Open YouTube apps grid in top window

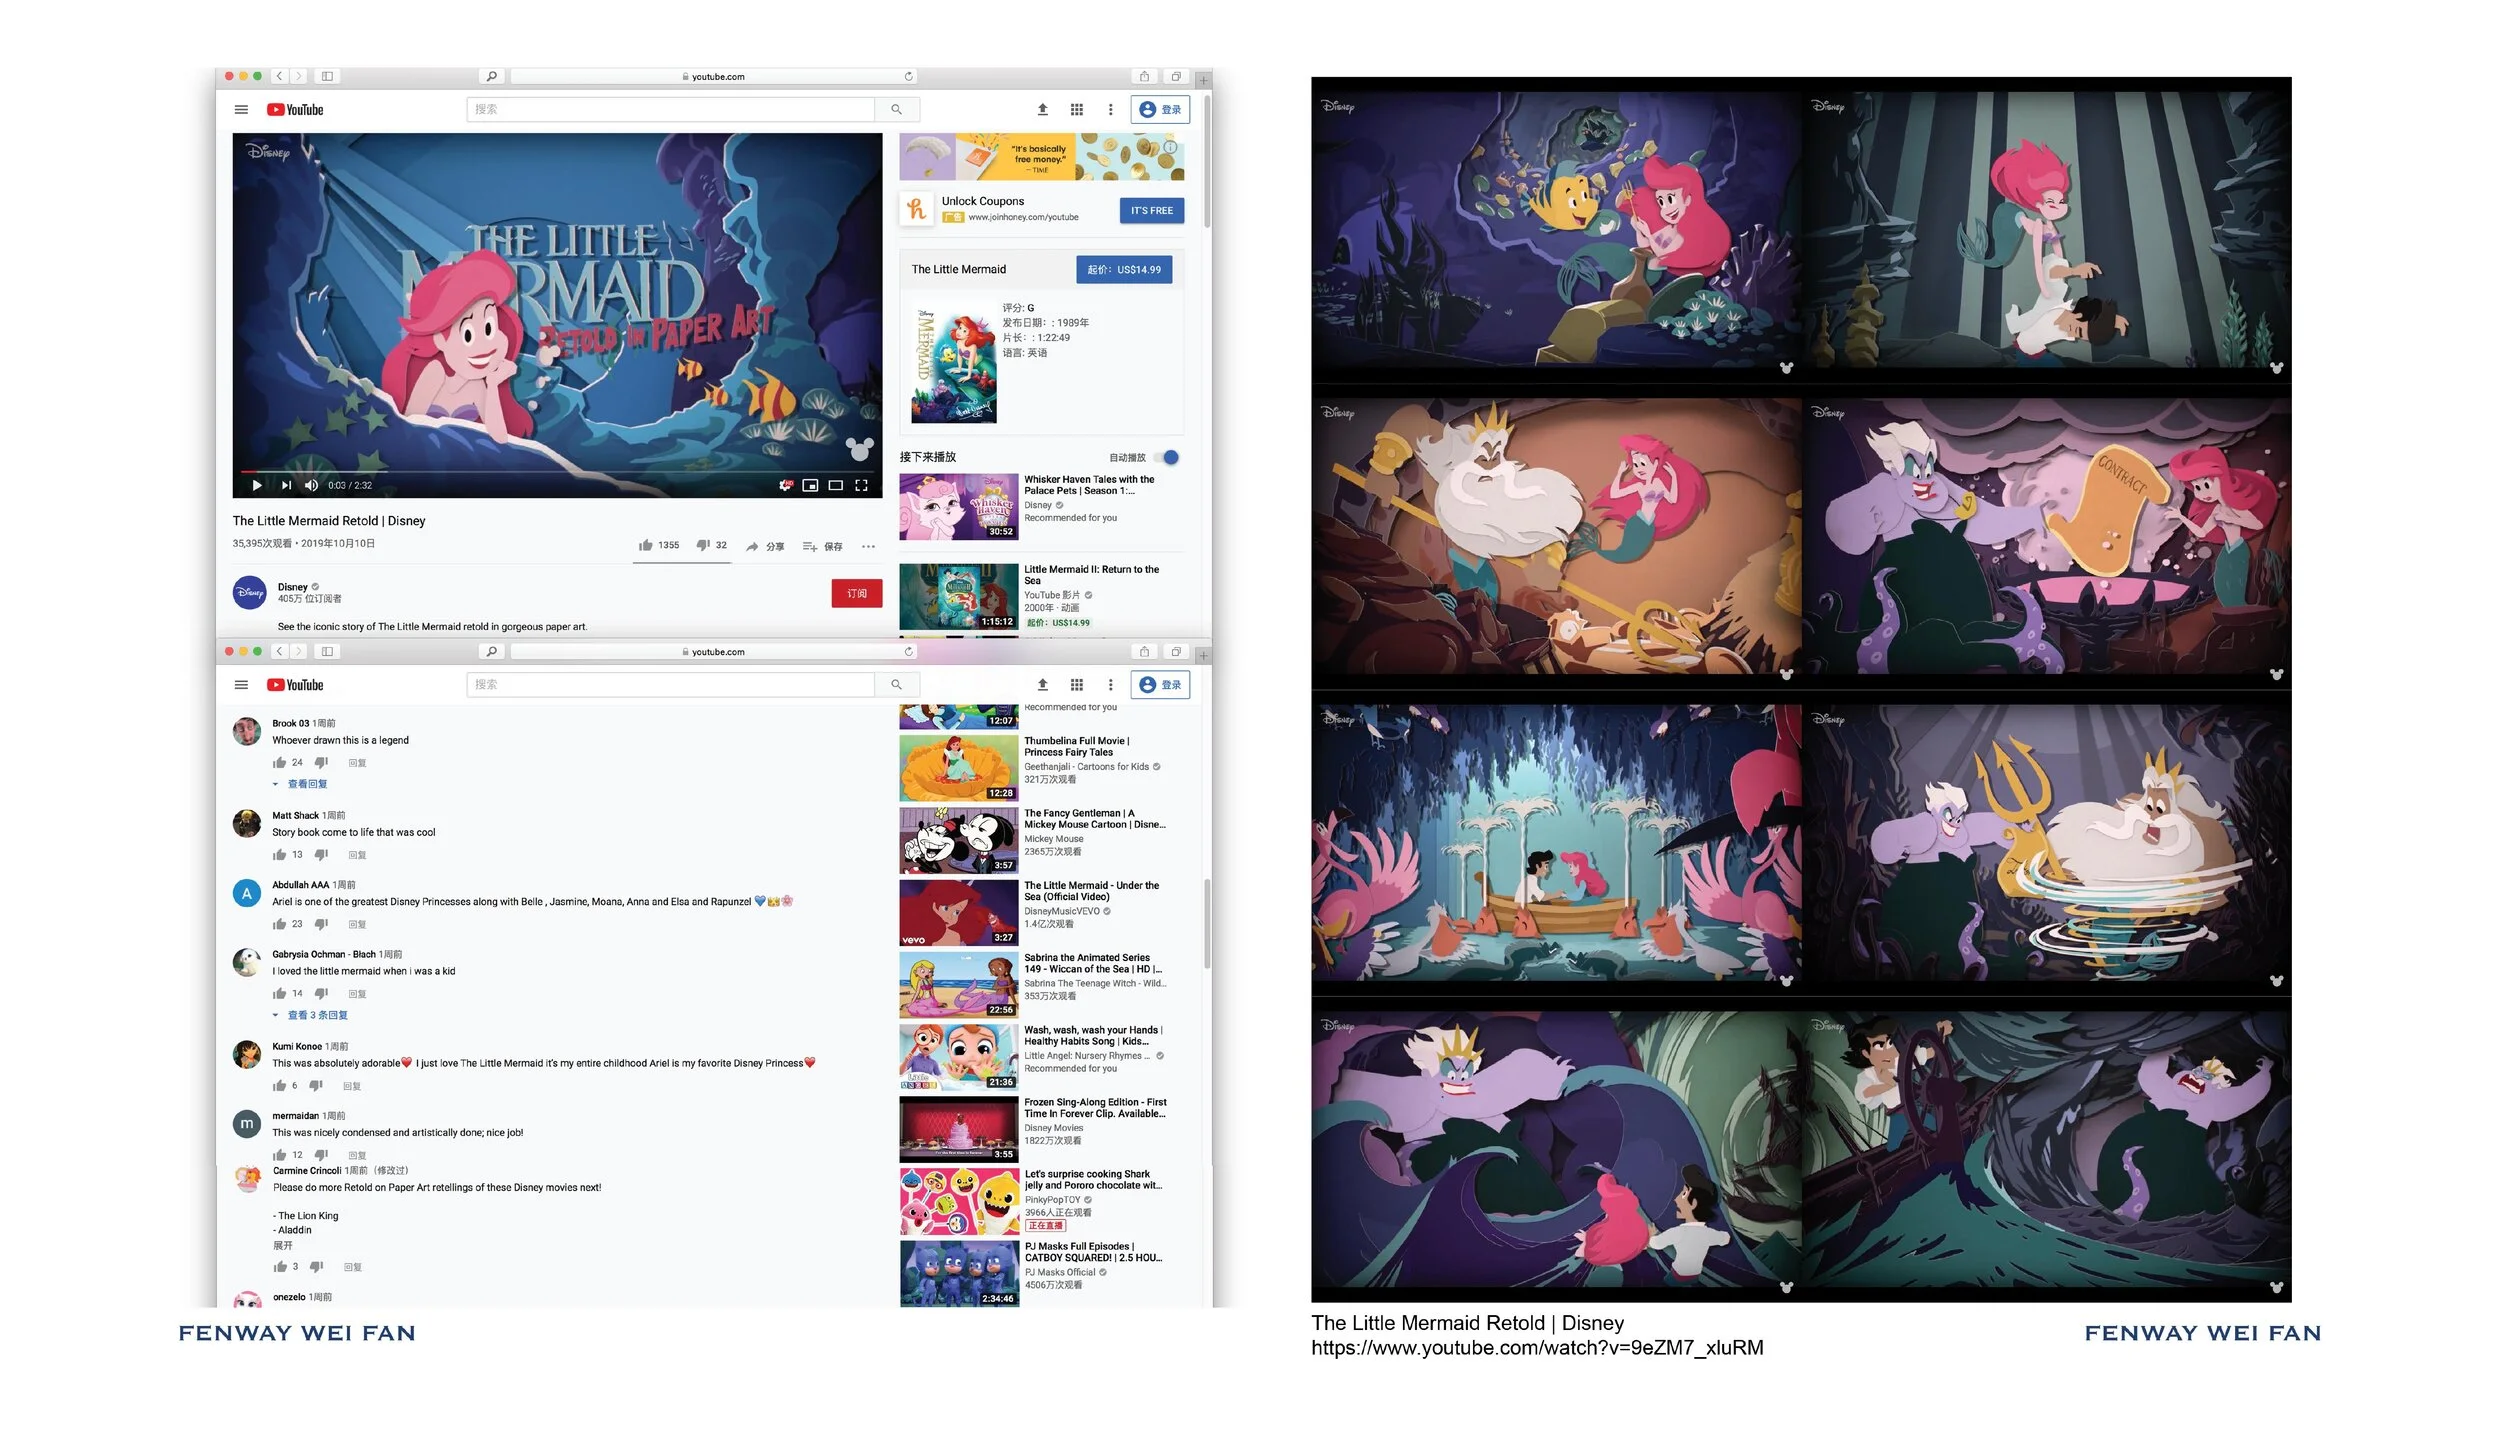pyautogui.click(x=1076, y=110)
